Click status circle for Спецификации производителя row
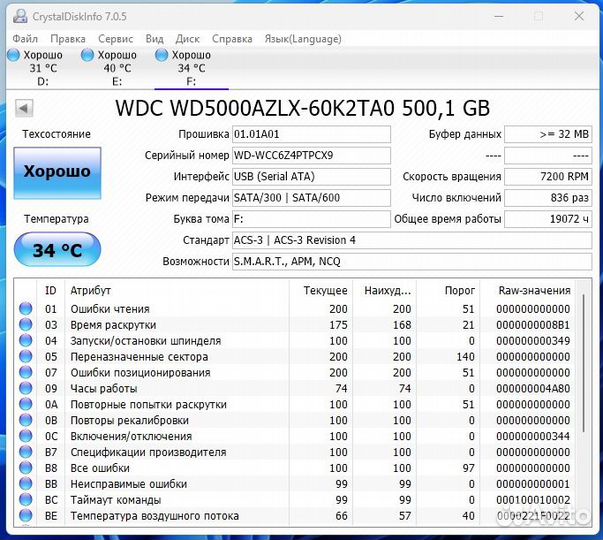 point(26,452)
